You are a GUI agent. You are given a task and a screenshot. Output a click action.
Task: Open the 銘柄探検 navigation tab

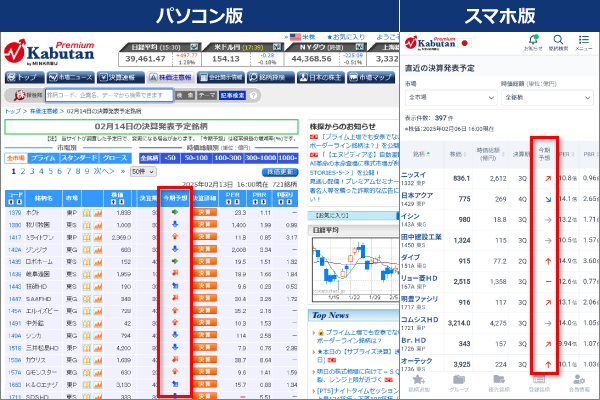tap(271, 78)
